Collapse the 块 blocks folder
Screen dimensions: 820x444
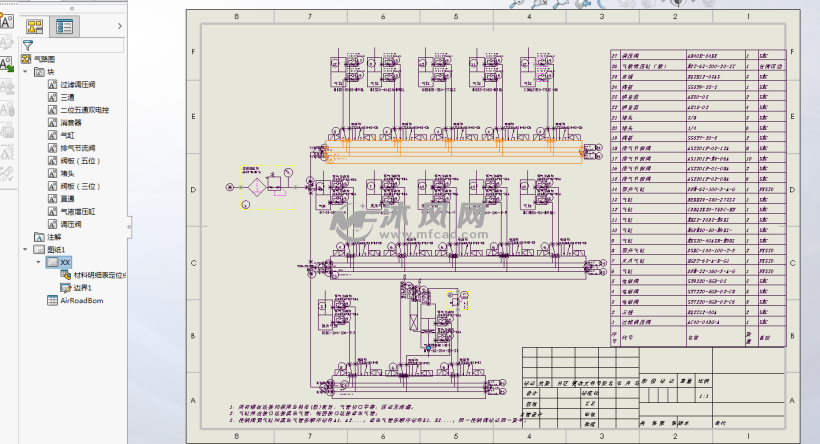click(25, 72)
